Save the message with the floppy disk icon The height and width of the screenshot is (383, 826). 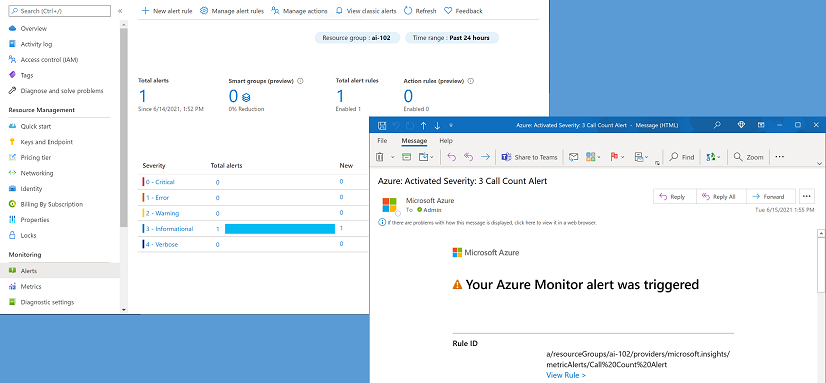(382, 125)
